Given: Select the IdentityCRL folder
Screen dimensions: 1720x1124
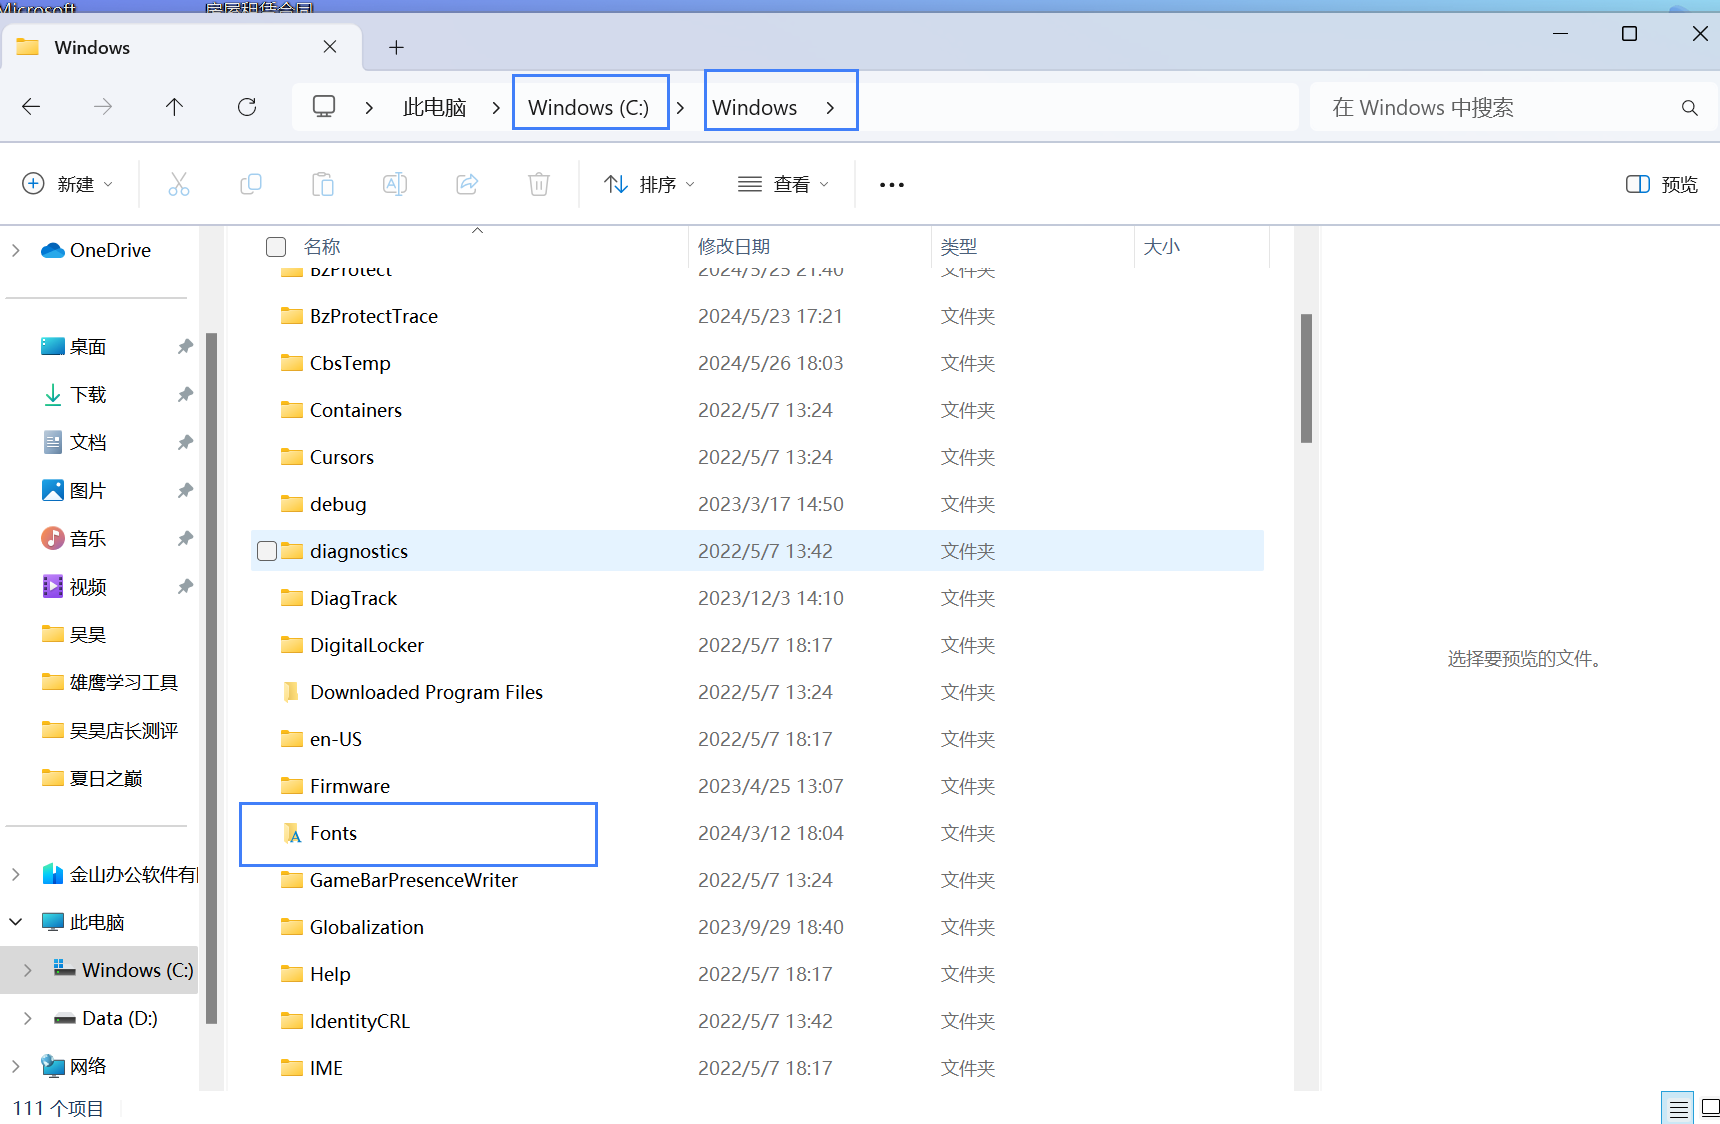Looking at the screenshot, I should [359, 1021].
